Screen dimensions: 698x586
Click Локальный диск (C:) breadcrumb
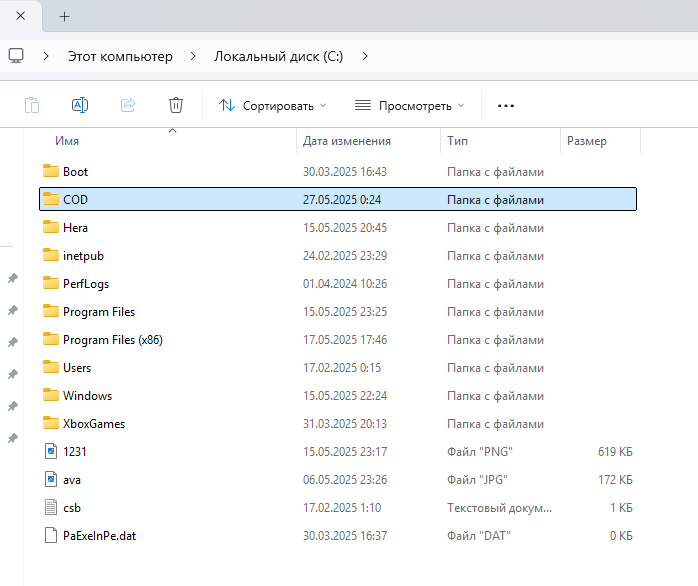(x=278, y=56)
